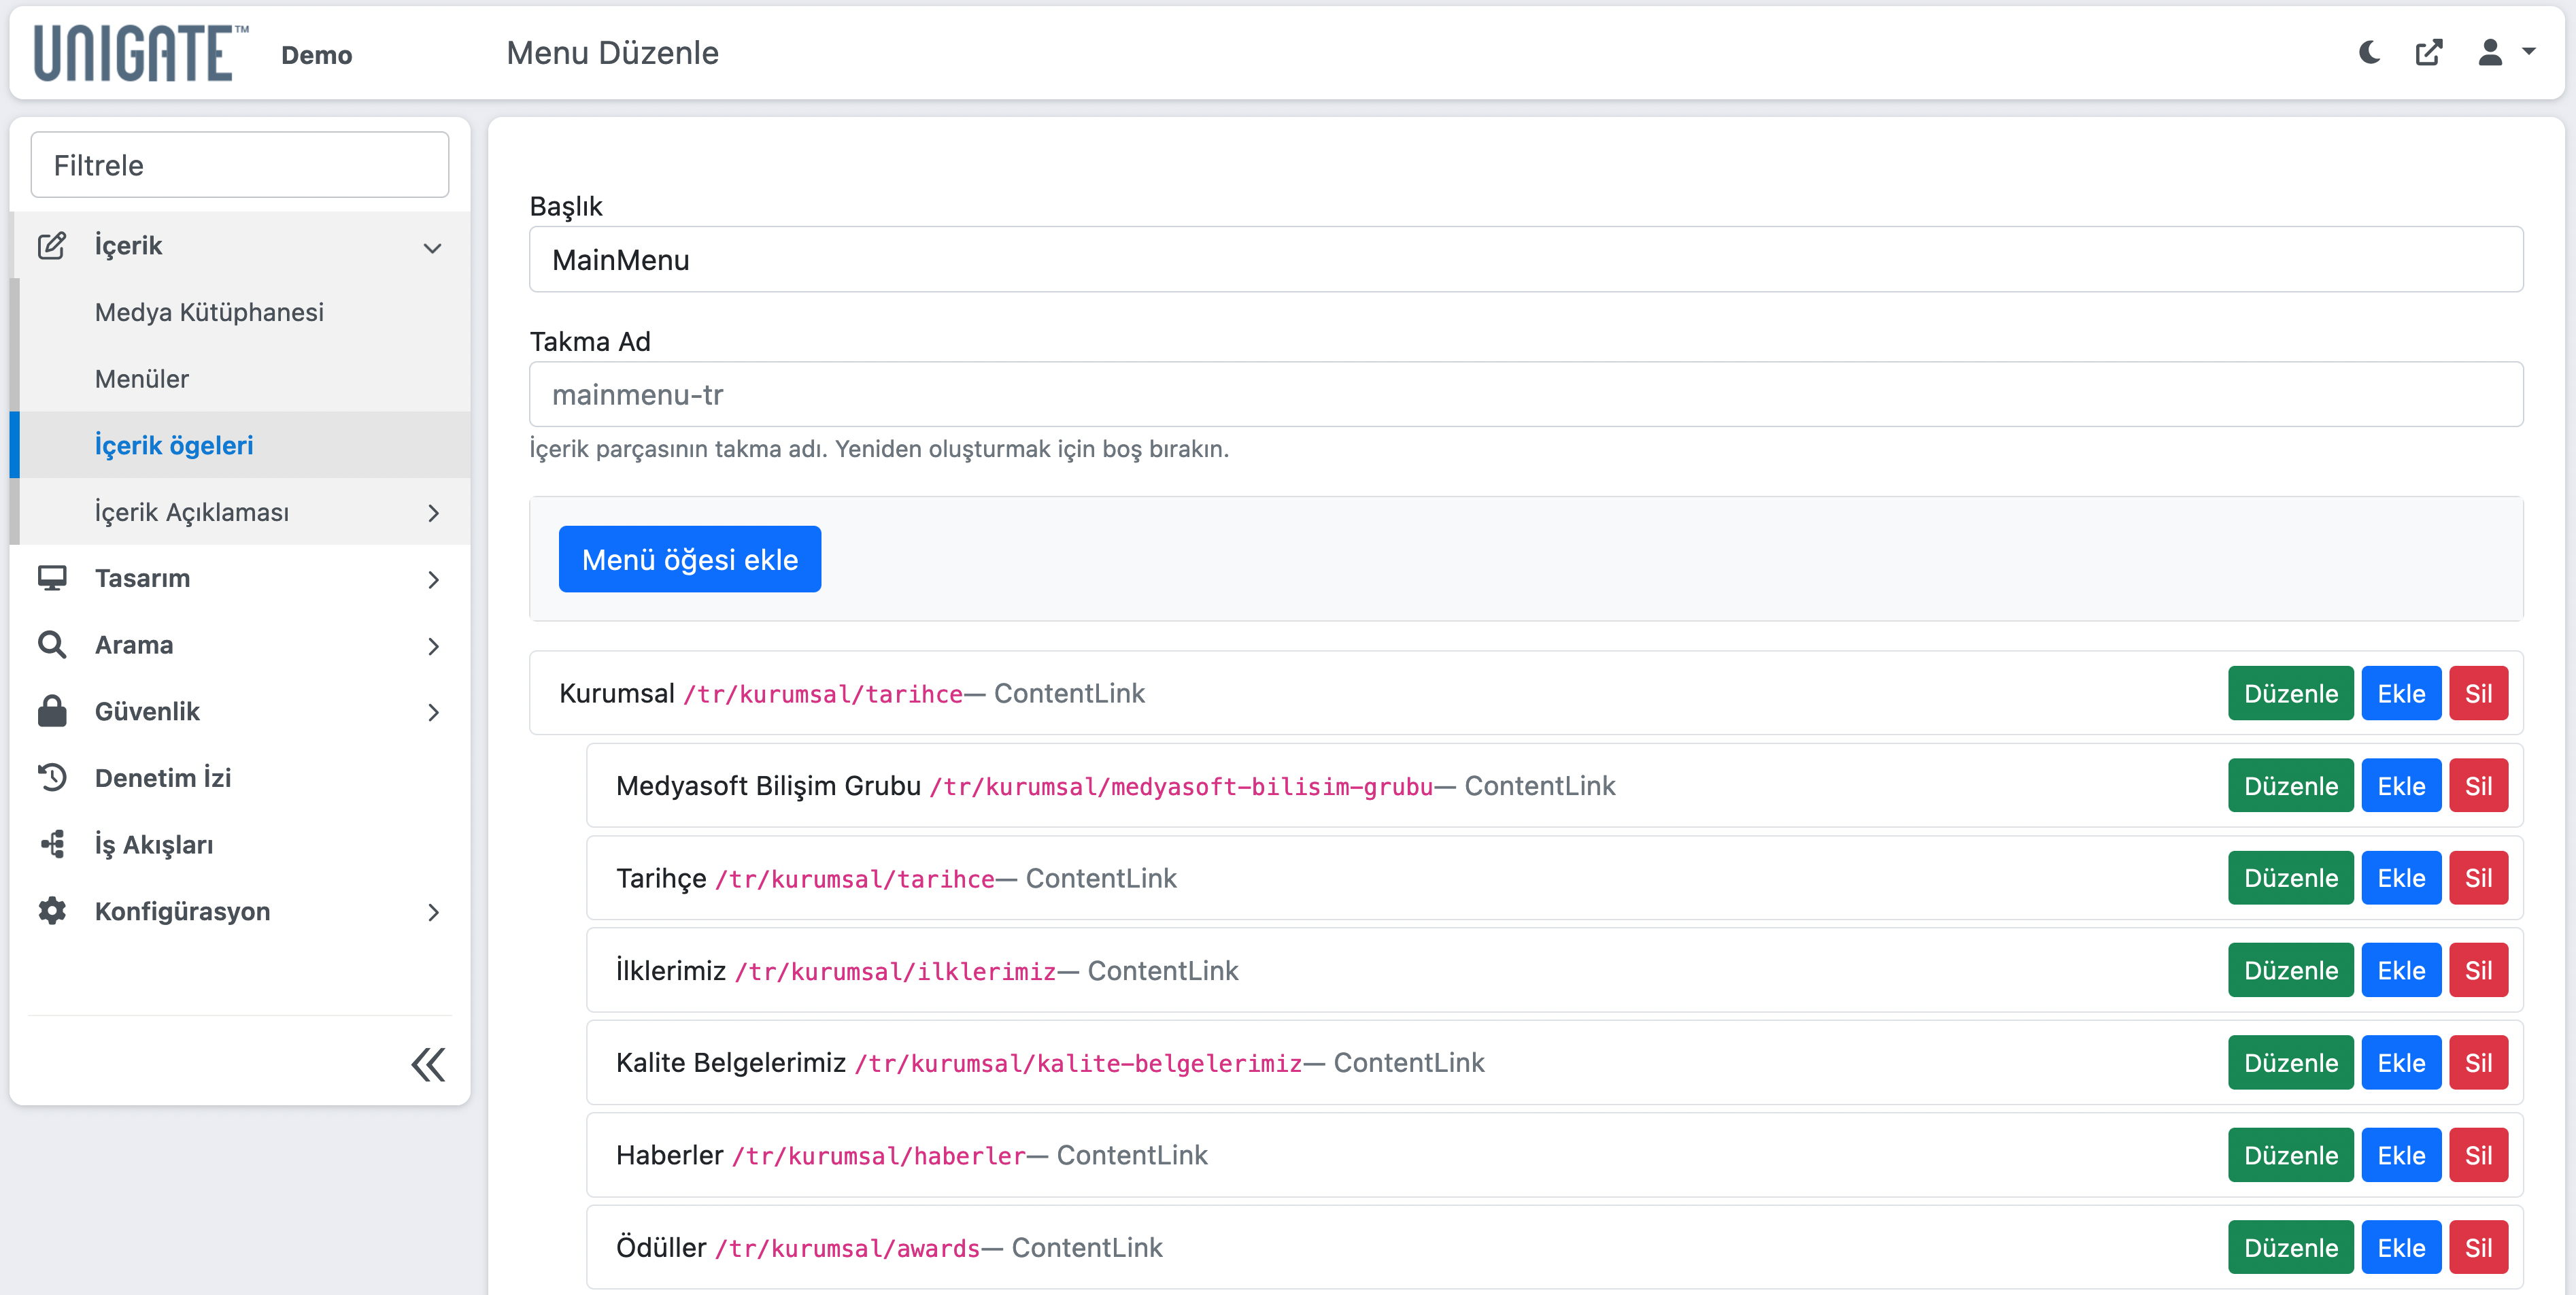Viewport: 2576px width, 1295px height.
Task: Edit the Kurumsal menu item
Action: (2290, 694)
